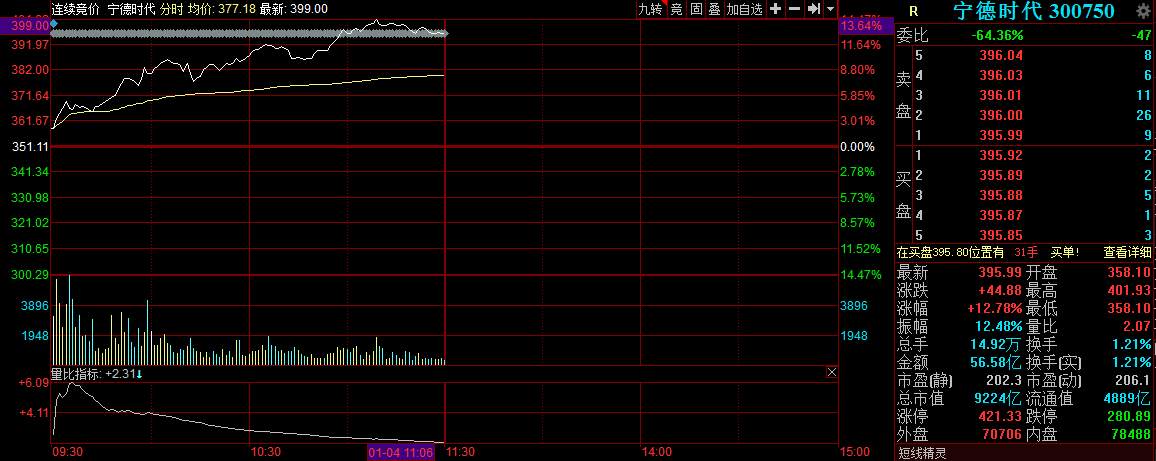Click the 均价: 377.18 header text
The height and width of the screenshot is (461, 1156).
coord(220,9)
